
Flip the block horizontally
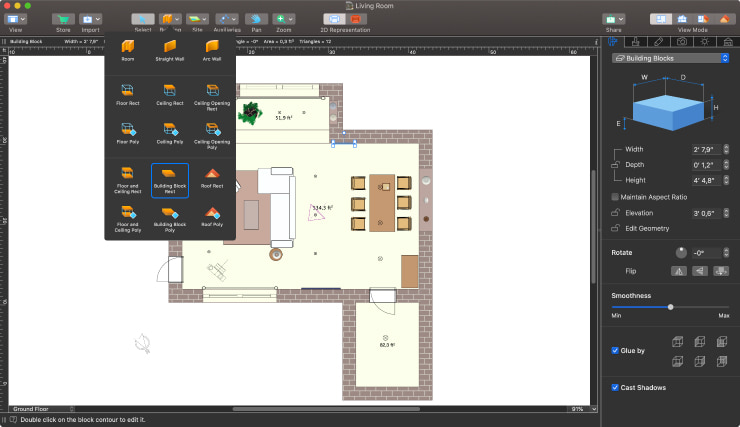[679, 271]
